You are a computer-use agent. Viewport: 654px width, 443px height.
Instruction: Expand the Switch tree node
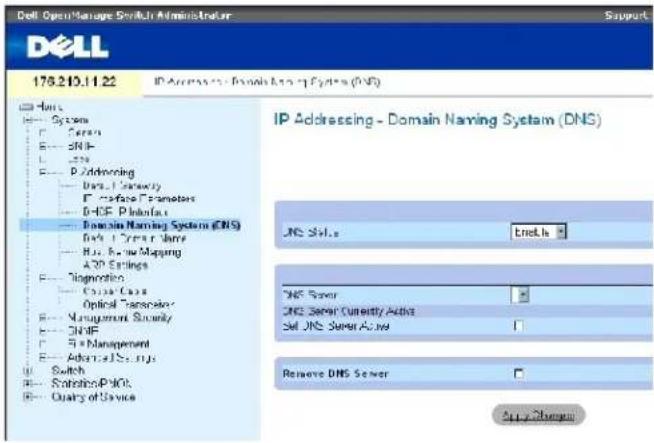pyautogui.click(x=28, y=370)
